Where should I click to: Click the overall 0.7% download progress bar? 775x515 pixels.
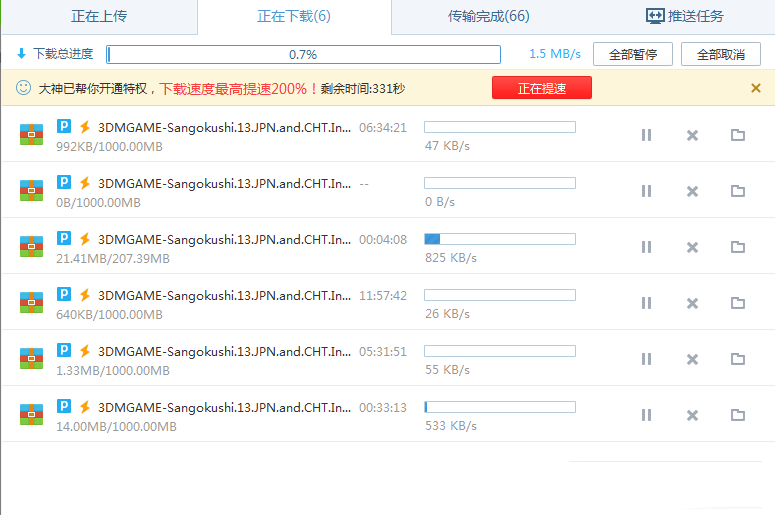coord(303,54)
